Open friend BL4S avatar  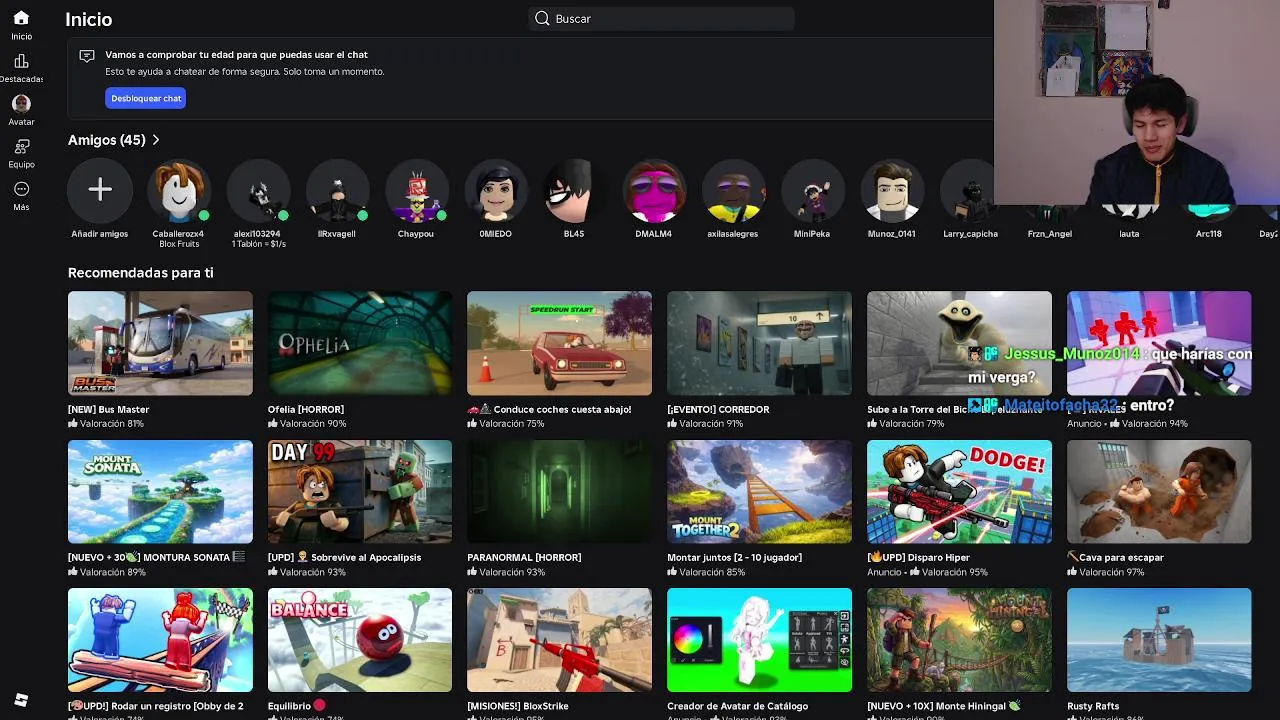(574, 190)
